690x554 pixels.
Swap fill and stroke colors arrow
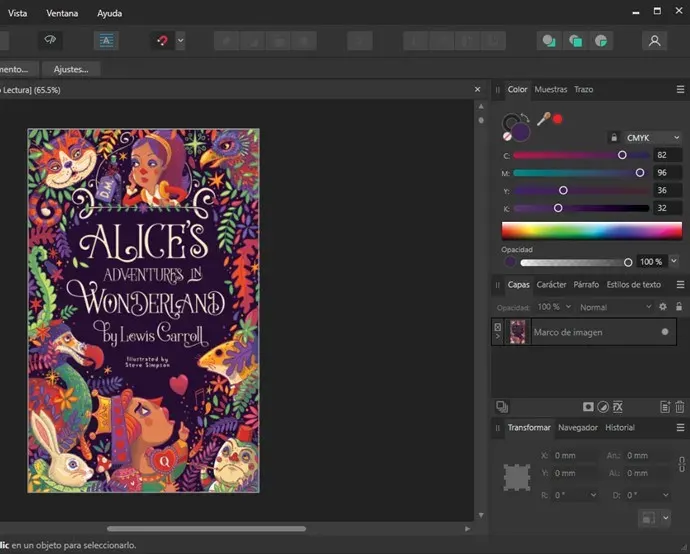coord(525,117)
